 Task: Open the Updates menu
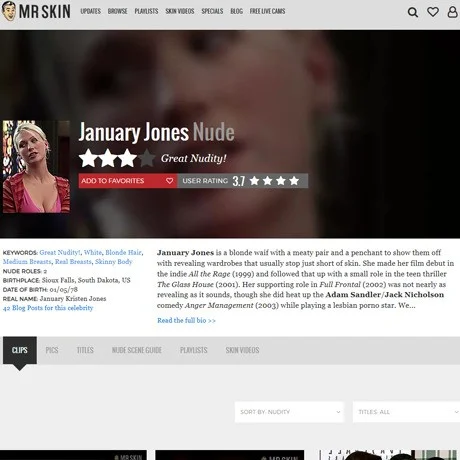(x=90, y=11)
